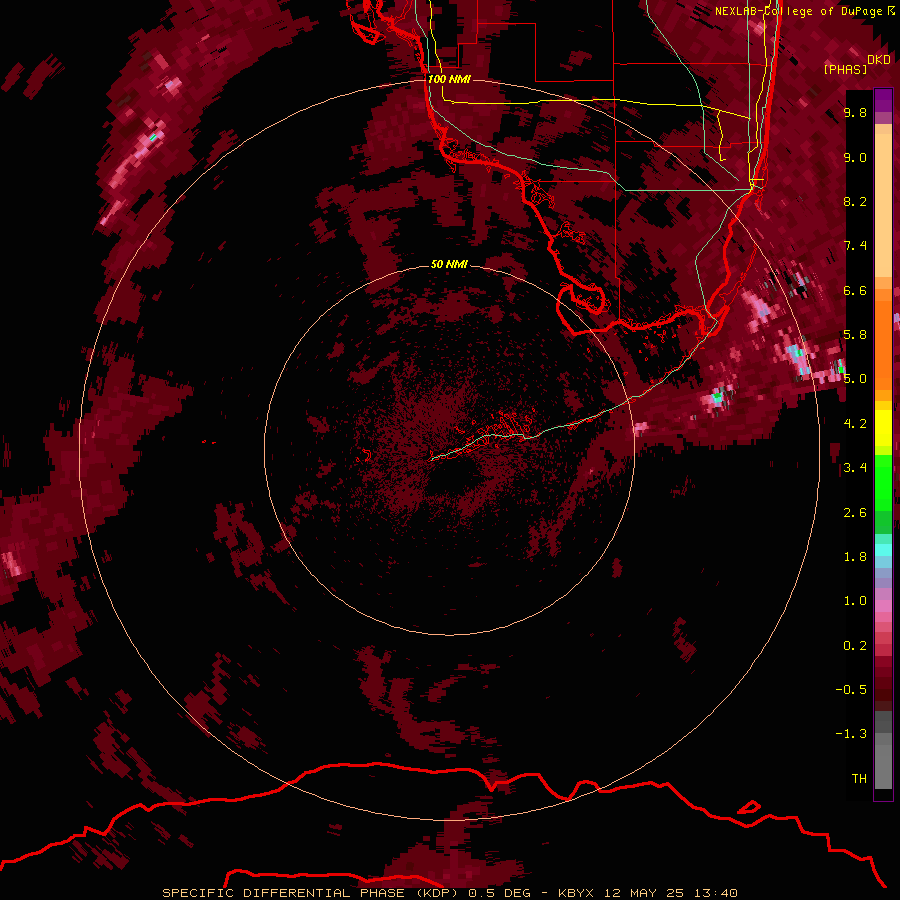Image resolution: width=900 pixels, height=900 pixels.
Task: Click the TH threshold label on the scale
Action: [x=859, y=779]
